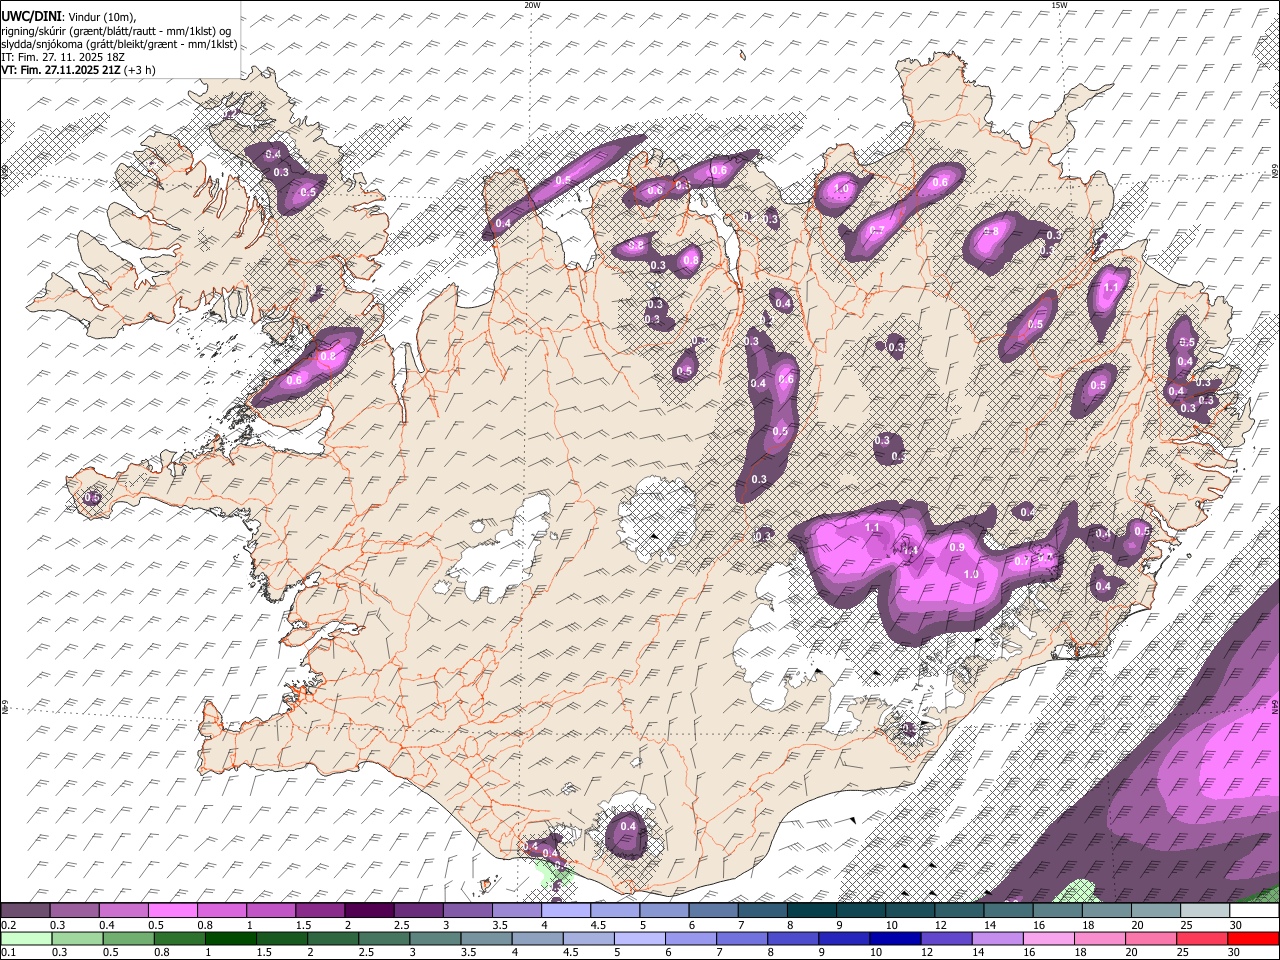Click the light violet 14 swatch in lower legend row

(x=996, y=938)
